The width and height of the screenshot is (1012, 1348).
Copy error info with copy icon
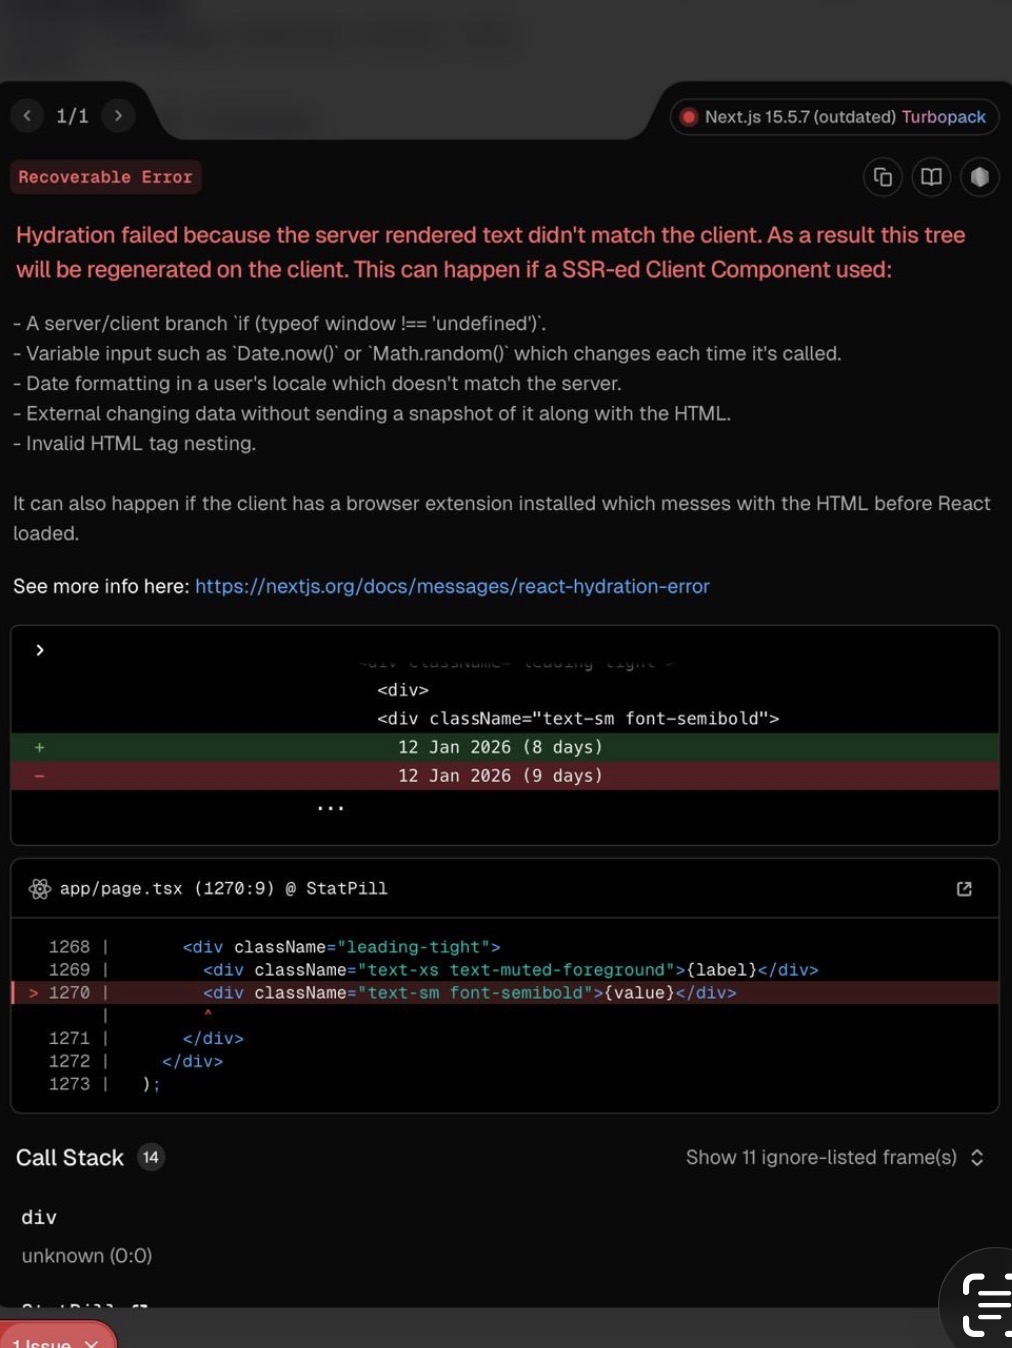tap(882, 177)
